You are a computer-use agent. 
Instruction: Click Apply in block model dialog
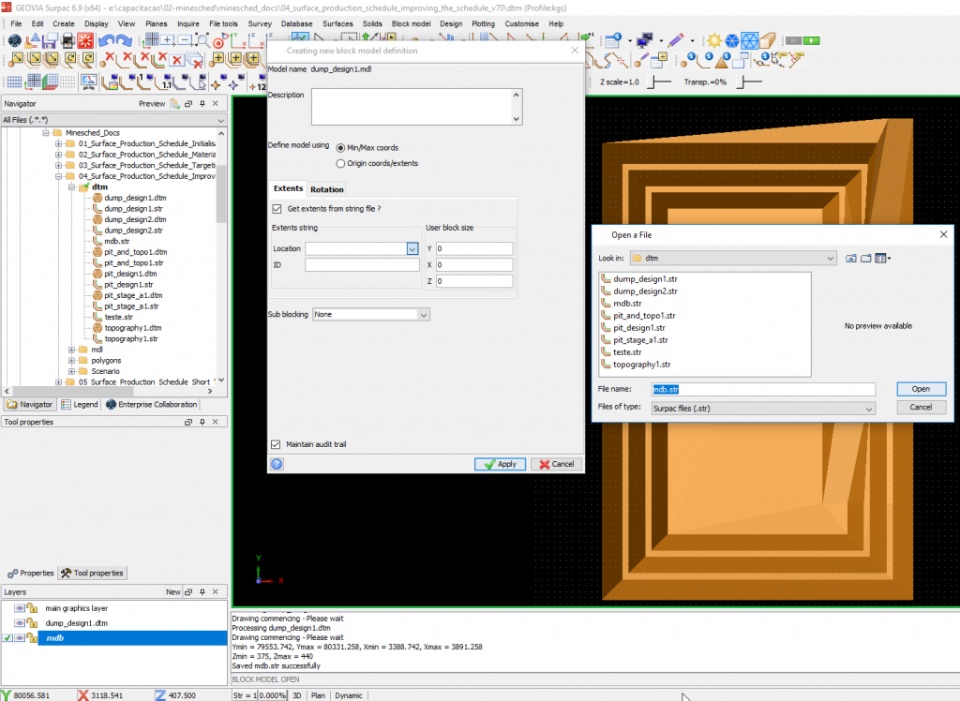(499, 464)
